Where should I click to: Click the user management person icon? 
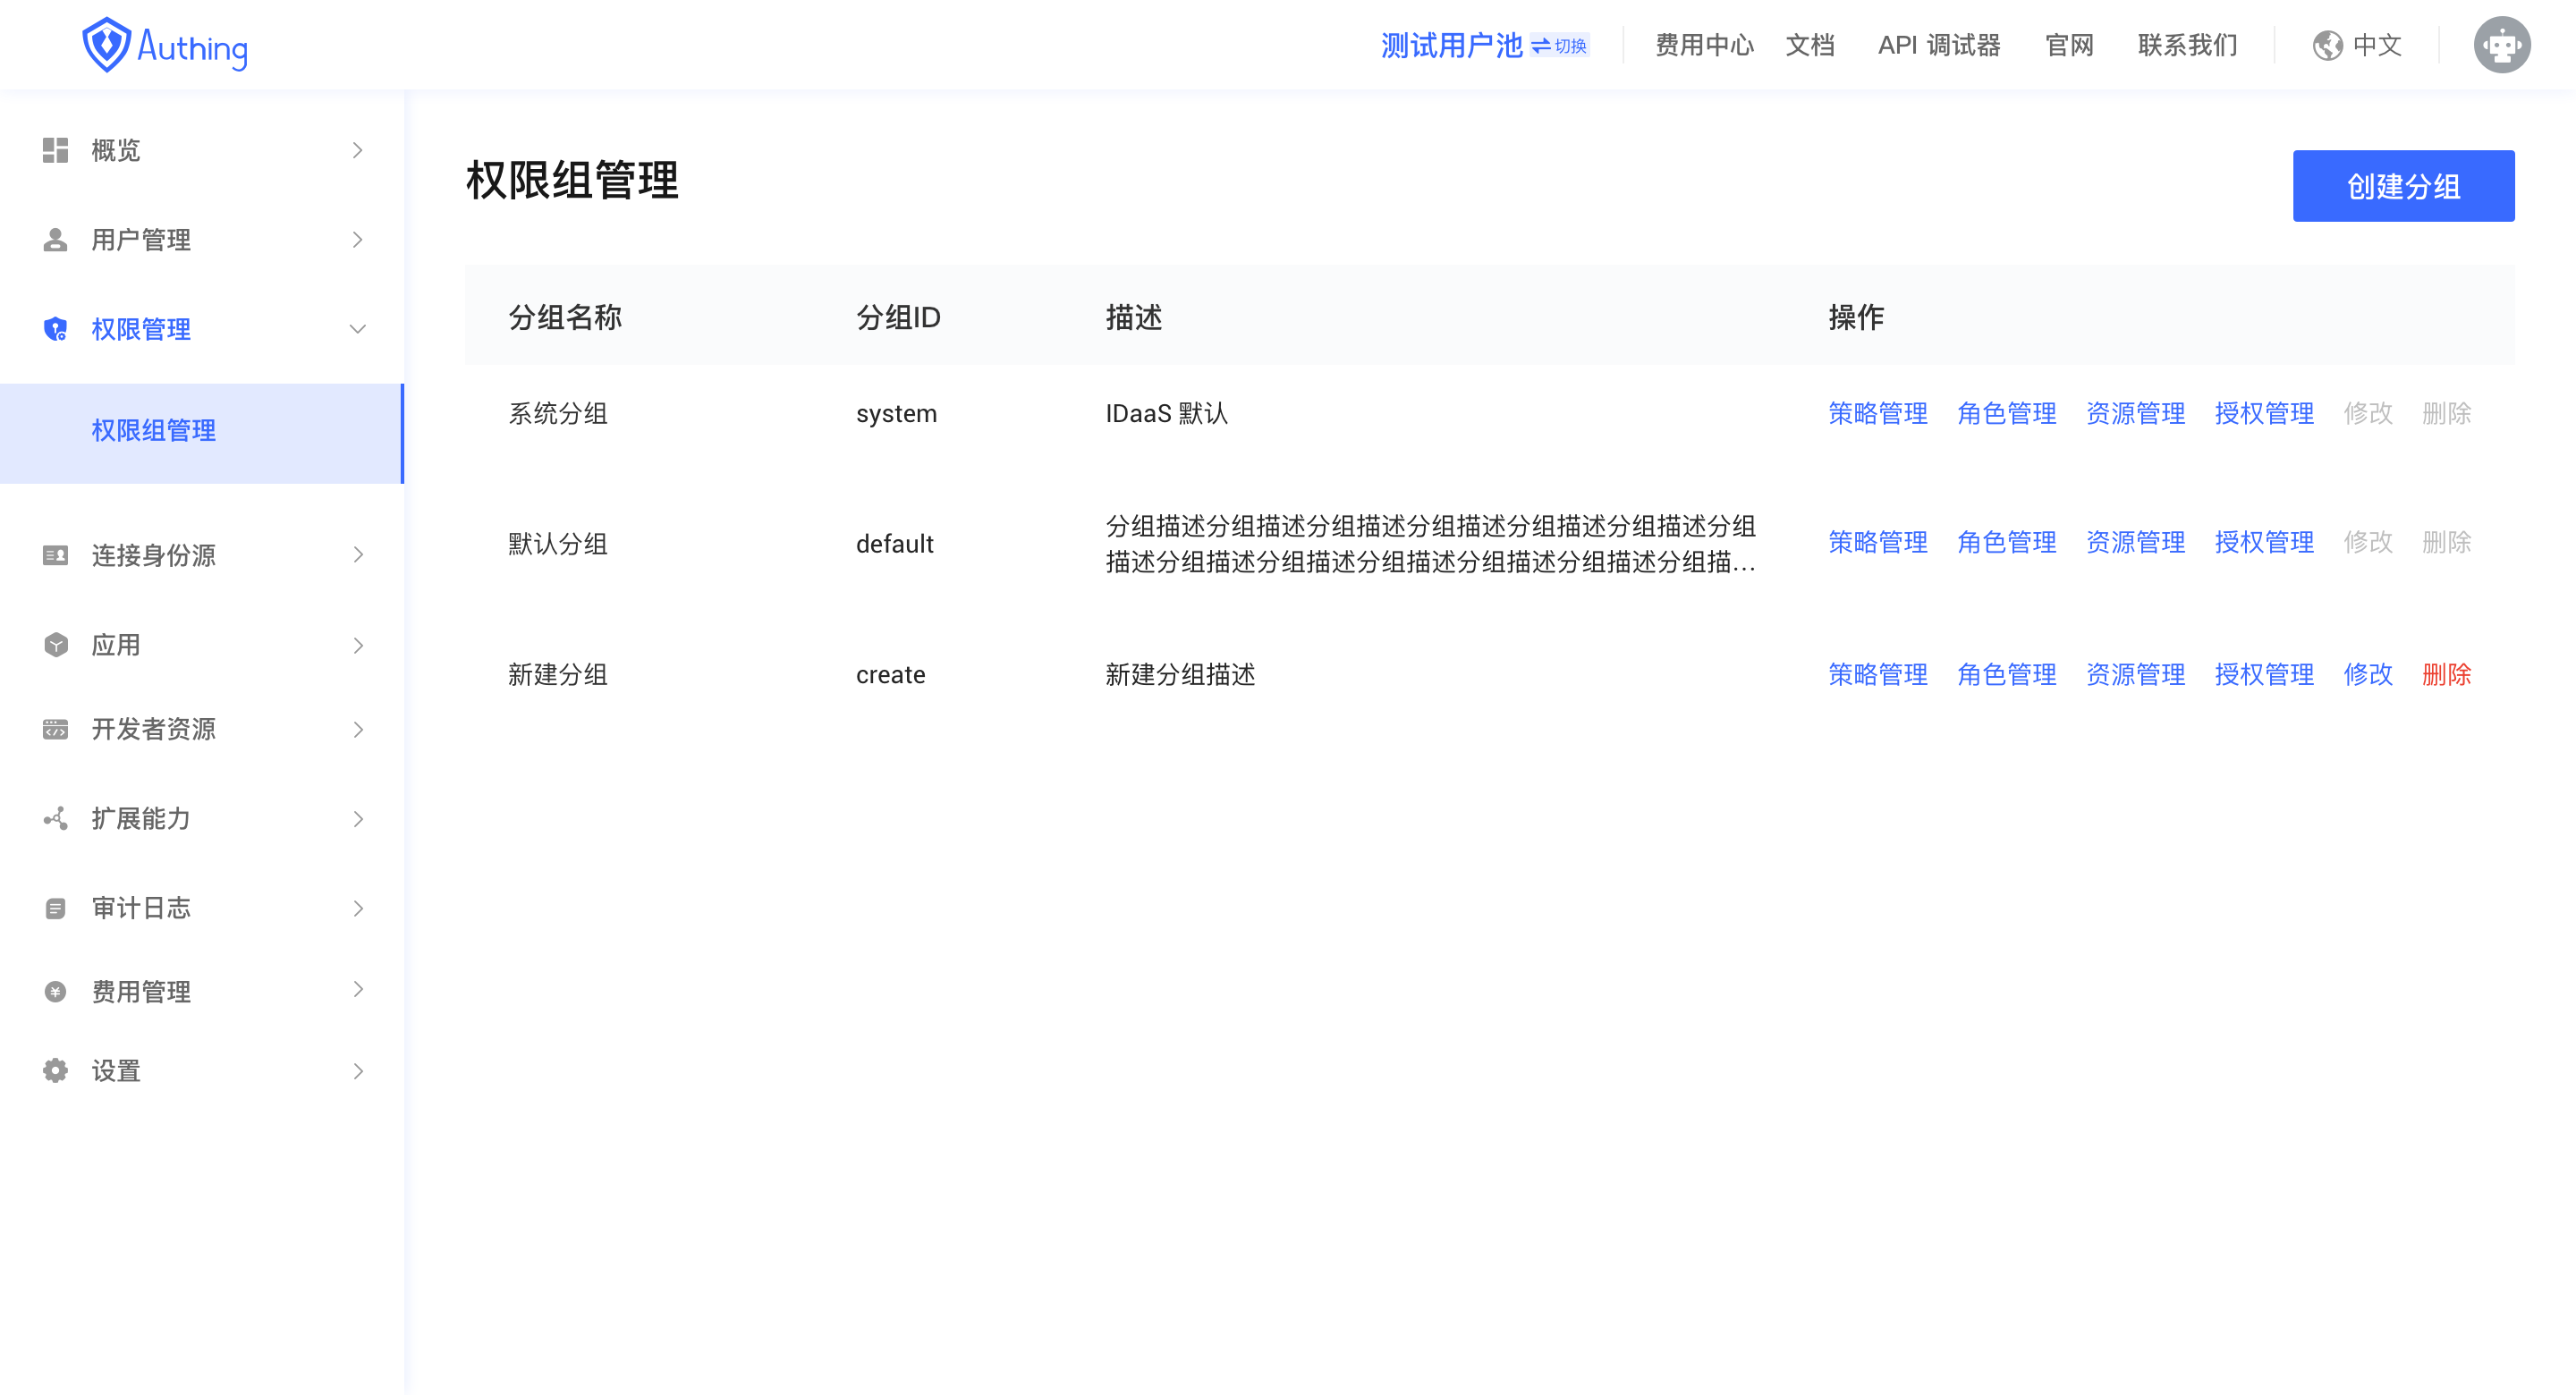pos(55,240)
